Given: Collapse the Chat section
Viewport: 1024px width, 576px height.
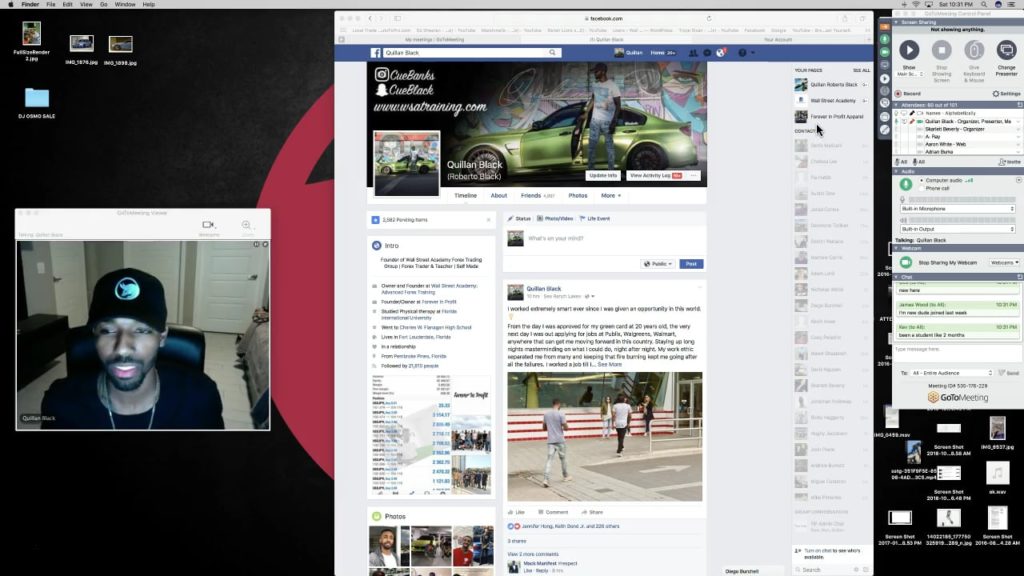Looking at the screenshot, I should [x=896, y=277].
